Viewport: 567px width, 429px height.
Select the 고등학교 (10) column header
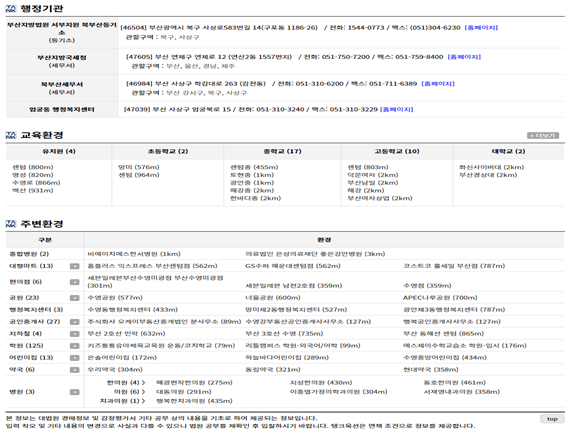point(397,152)
